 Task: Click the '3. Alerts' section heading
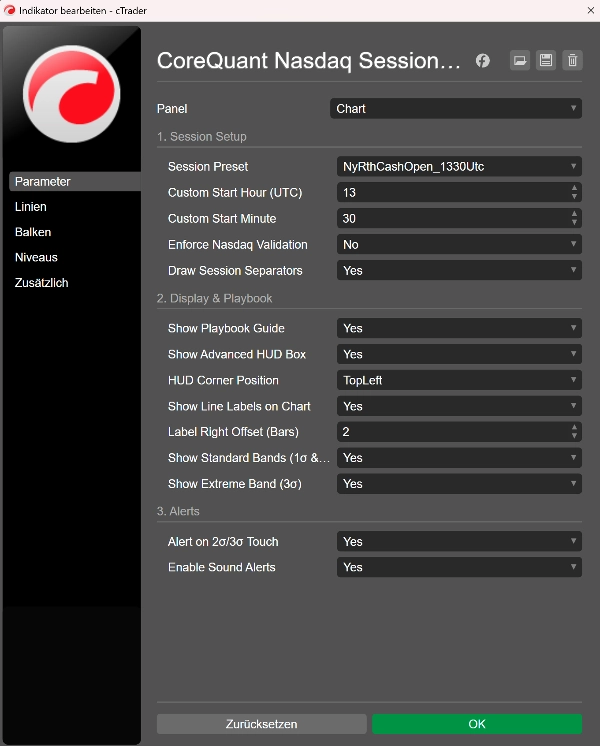178,511
